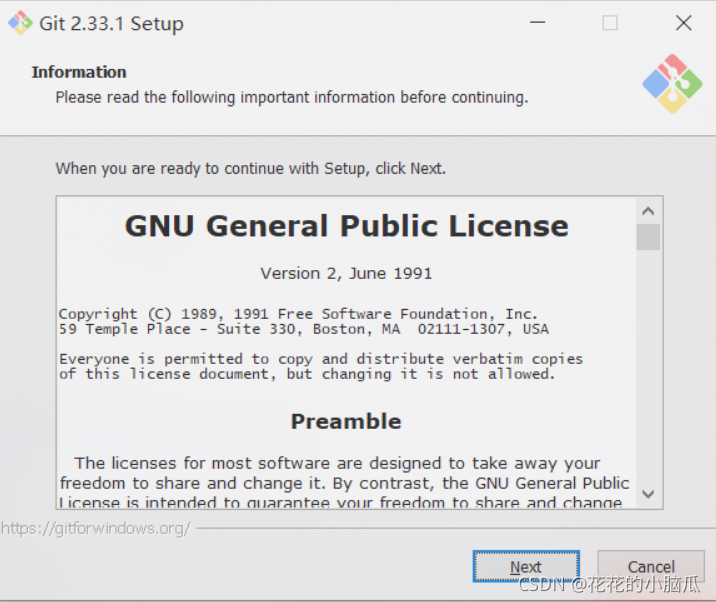
Task: Click the scroll up arrow of license text
Action: pyautogui.click(x=648, y=211)
